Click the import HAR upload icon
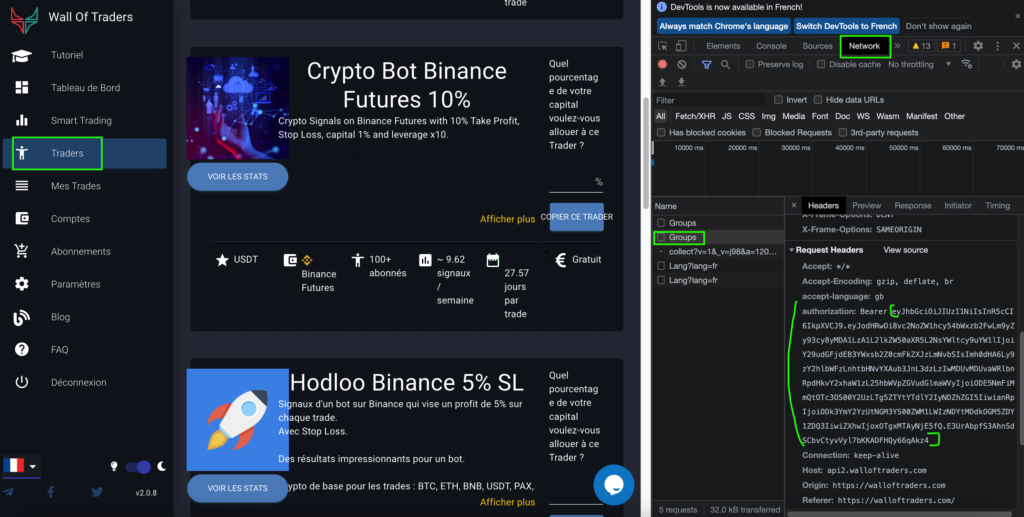Viewport: 1024px width, 517px height. coord(662,82)
